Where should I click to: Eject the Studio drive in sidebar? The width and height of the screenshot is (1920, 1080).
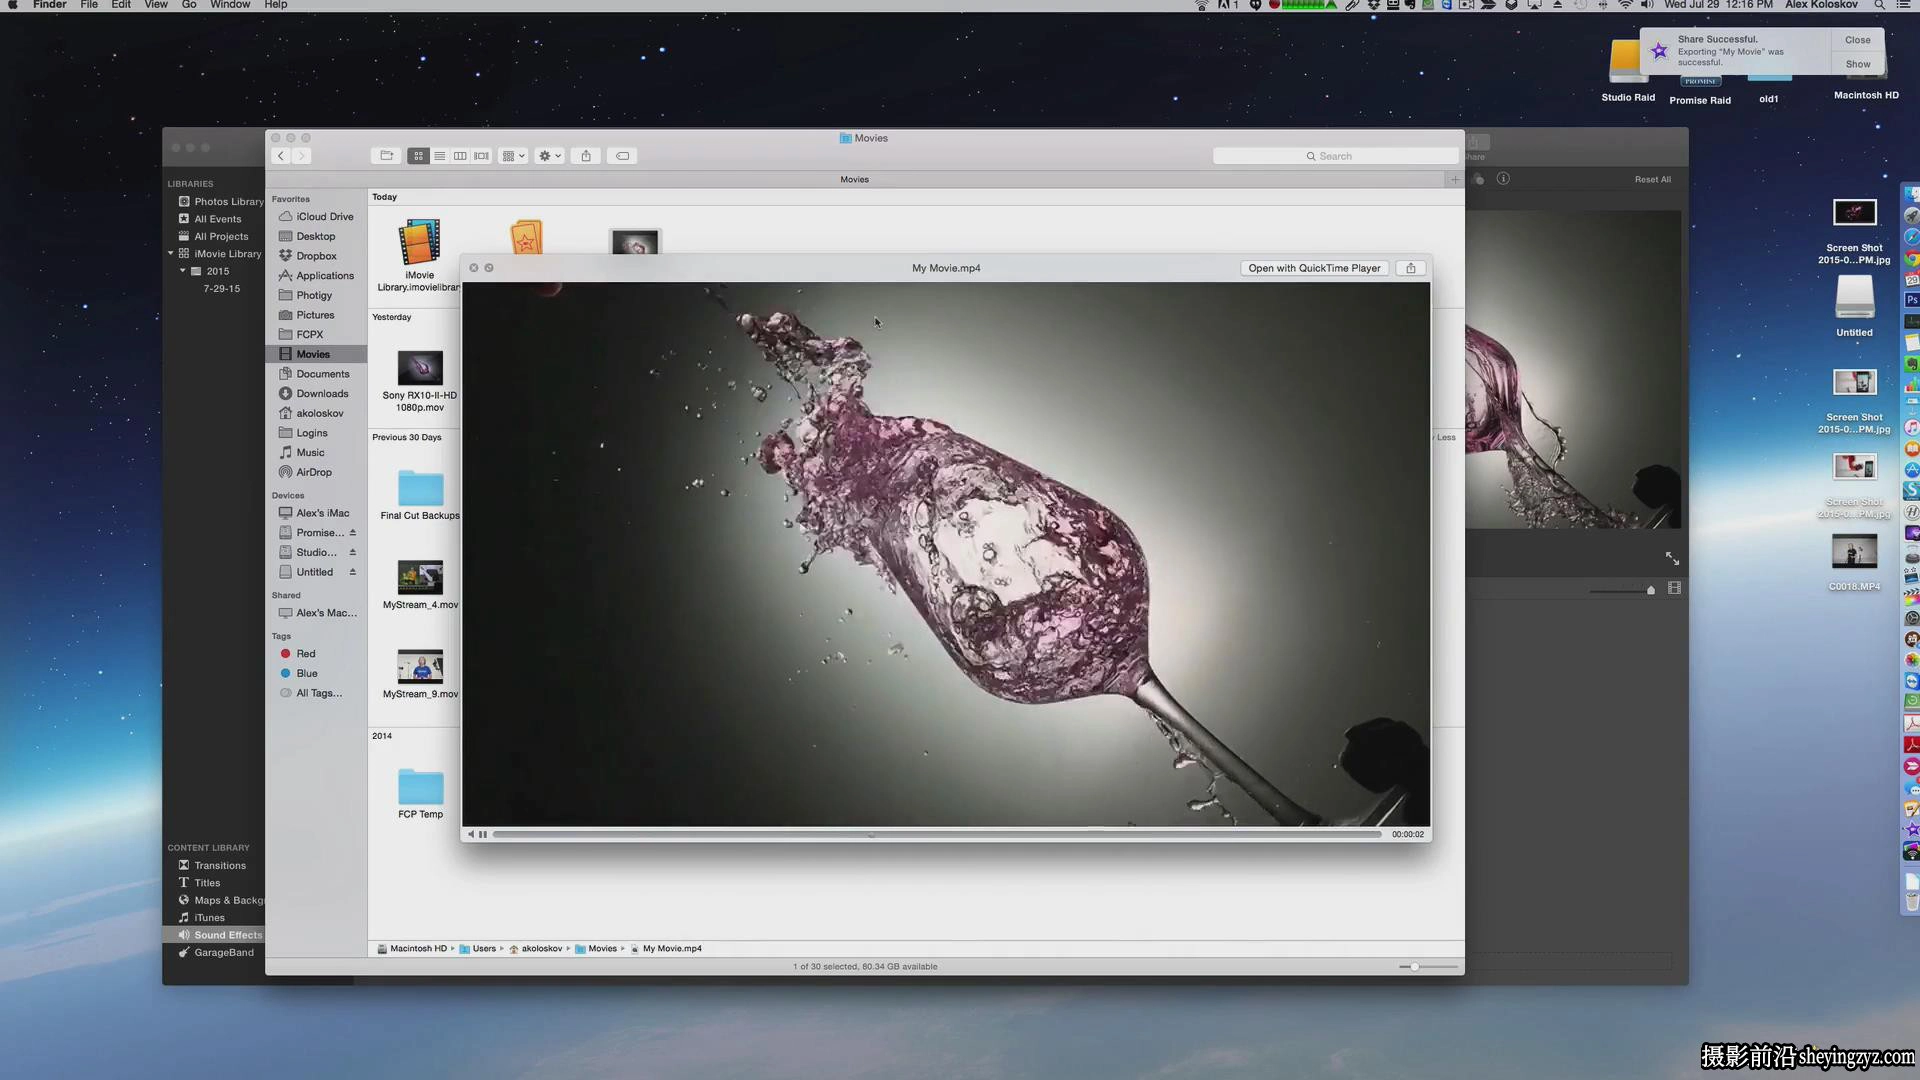click(352, 552)
